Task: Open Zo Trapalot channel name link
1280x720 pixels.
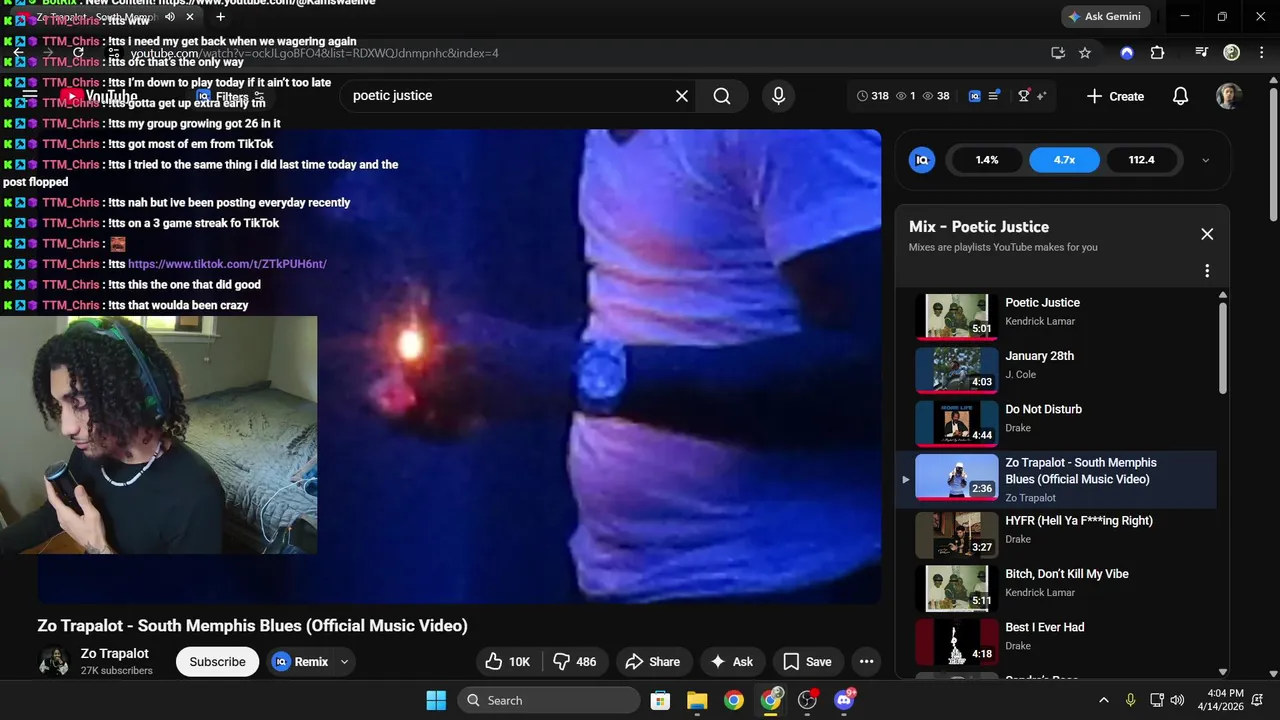Action: pyautogui.click(x=115, y=653)
